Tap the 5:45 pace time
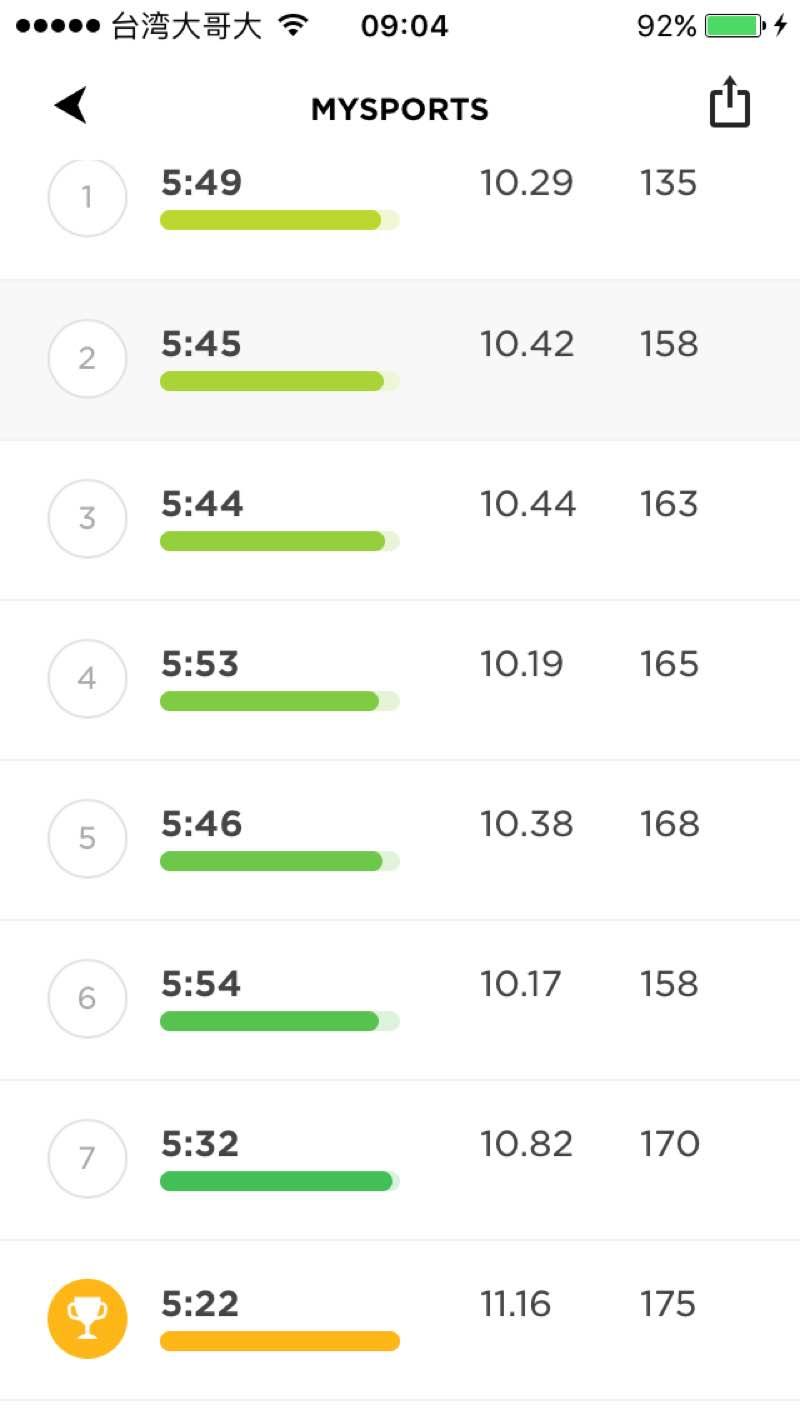The height and width of the screenshot is (1420, 800). [201, 344]
